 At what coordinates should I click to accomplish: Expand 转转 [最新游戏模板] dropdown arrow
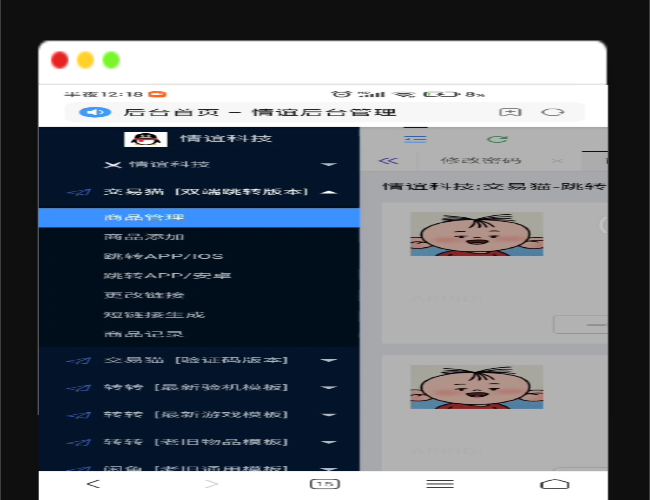pos(329,415)
